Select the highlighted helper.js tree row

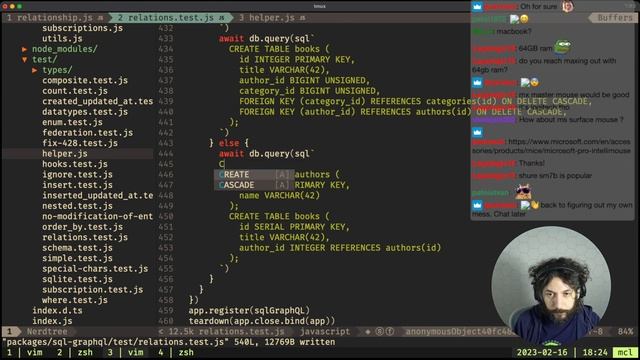pyautogui.click(x=78, y=154)
